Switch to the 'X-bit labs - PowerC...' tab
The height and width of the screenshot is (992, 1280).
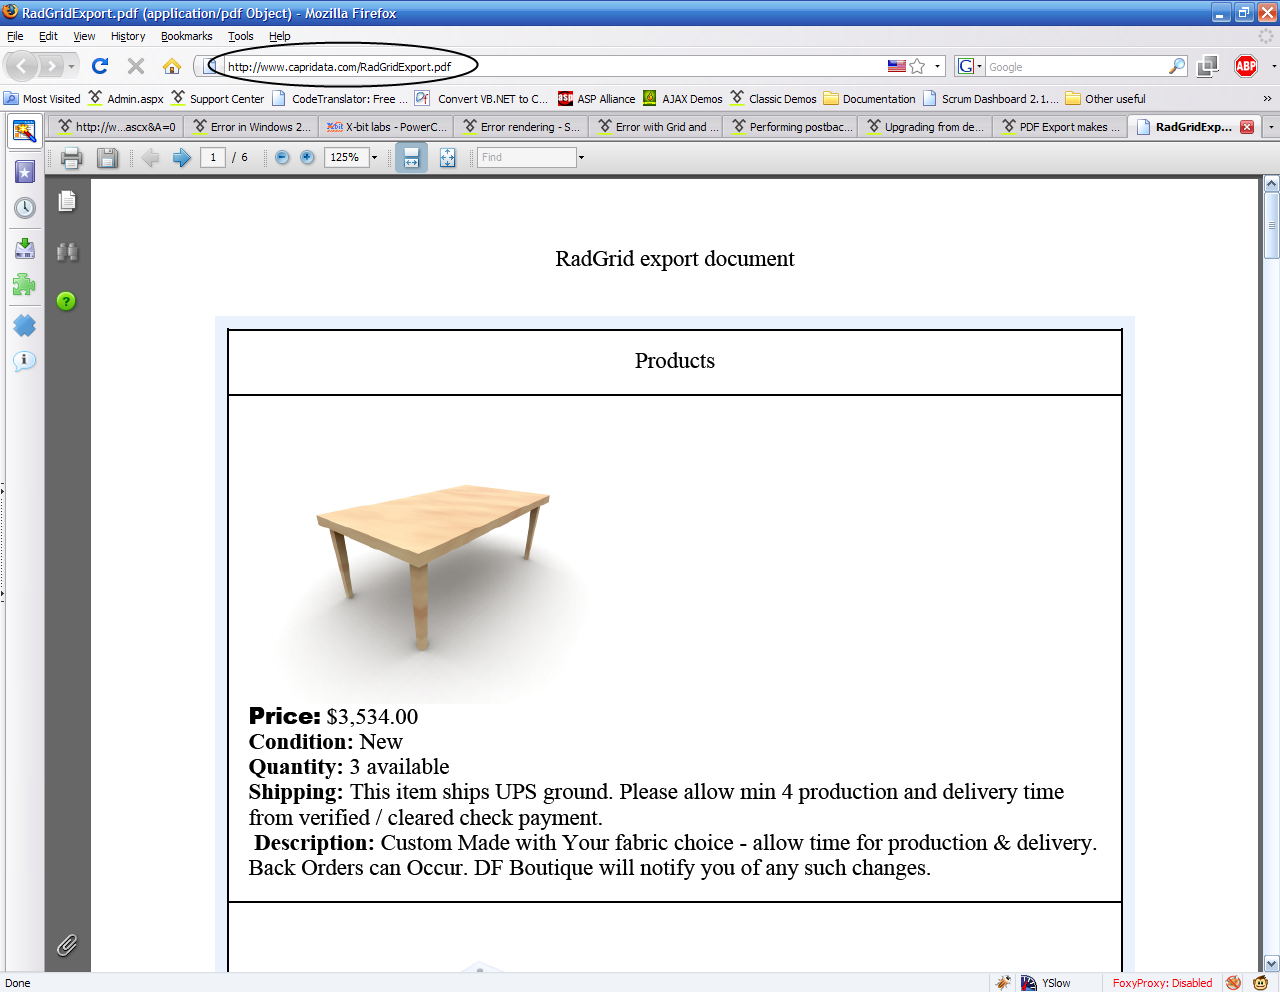pos(386,127)
